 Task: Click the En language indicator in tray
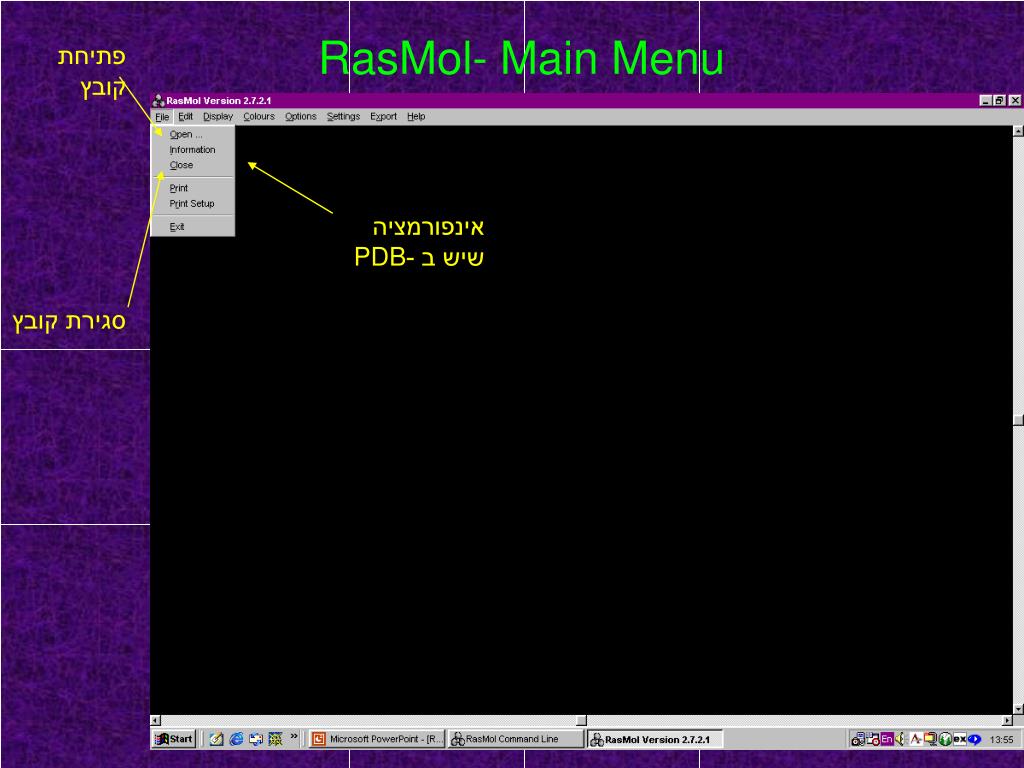pos(886,739)
